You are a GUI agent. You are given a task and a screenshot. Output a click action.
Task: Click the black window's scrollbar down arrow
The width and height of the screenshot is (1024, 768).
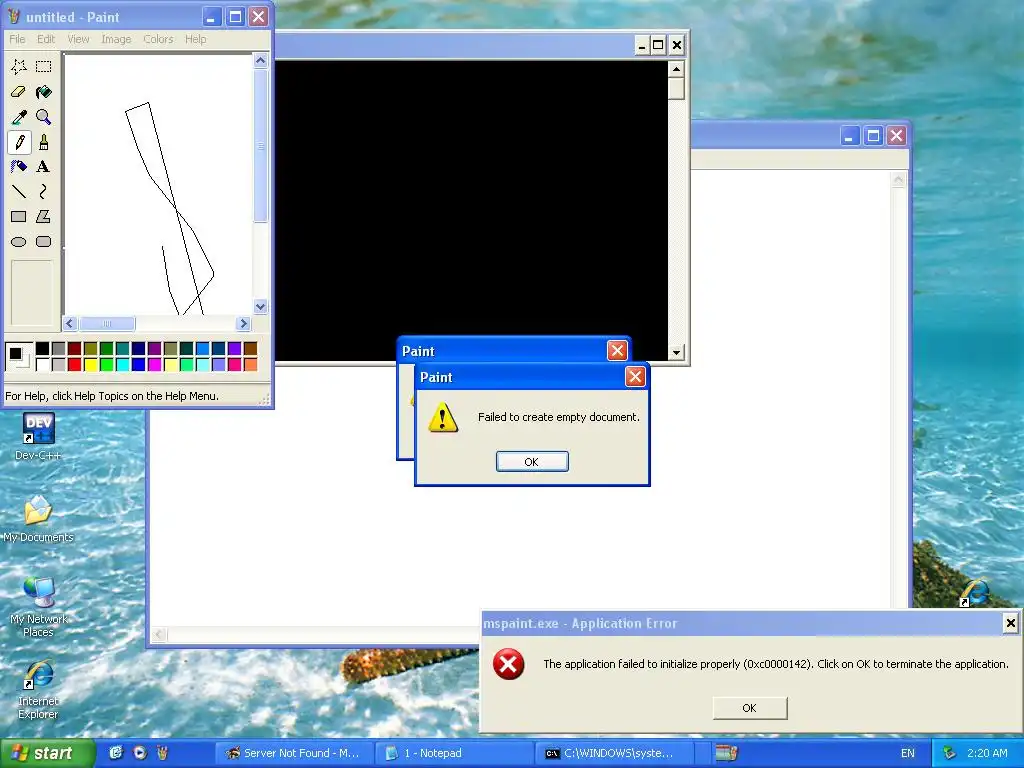(676, 352)
